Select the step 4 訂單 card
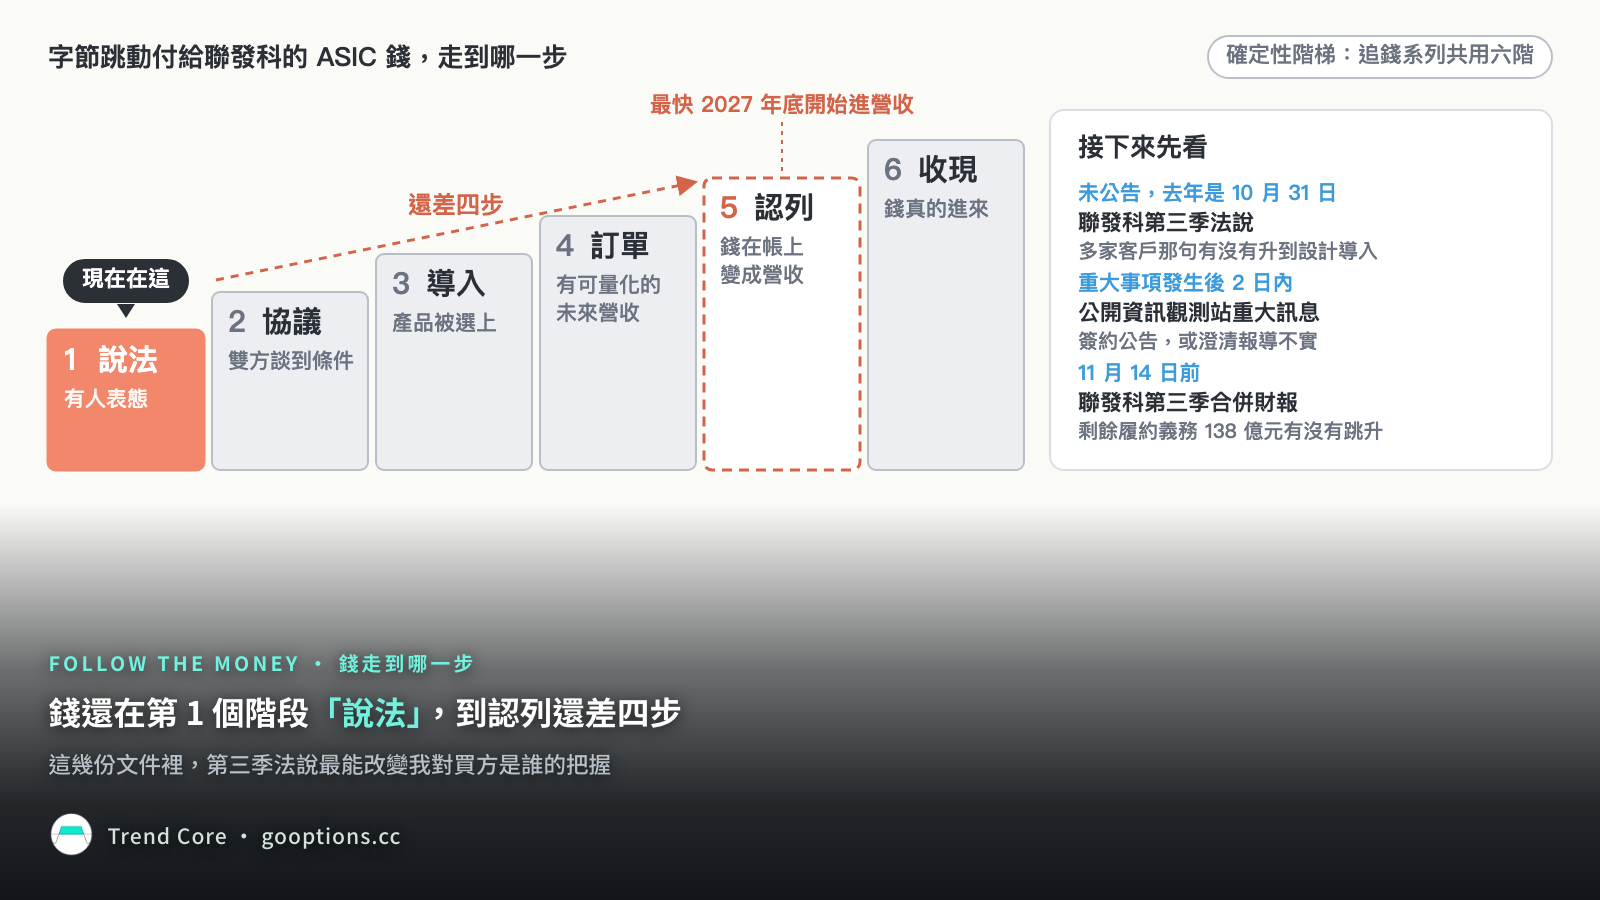1600x900 pixels. (618, 343)
